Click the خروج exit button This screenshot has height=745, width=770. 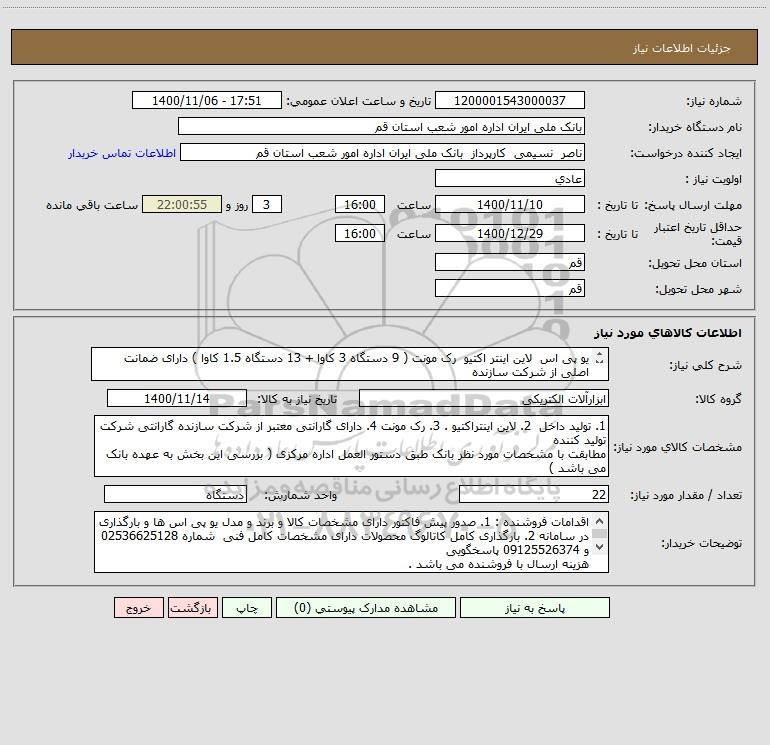[x=138, y=607]
